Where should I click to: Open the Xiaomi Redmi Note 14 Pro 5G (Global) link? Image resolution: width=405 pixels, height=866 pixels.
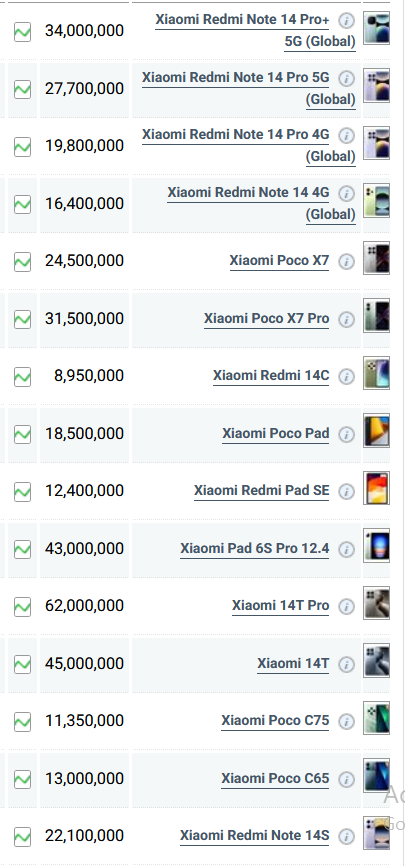tap(249, 88)
